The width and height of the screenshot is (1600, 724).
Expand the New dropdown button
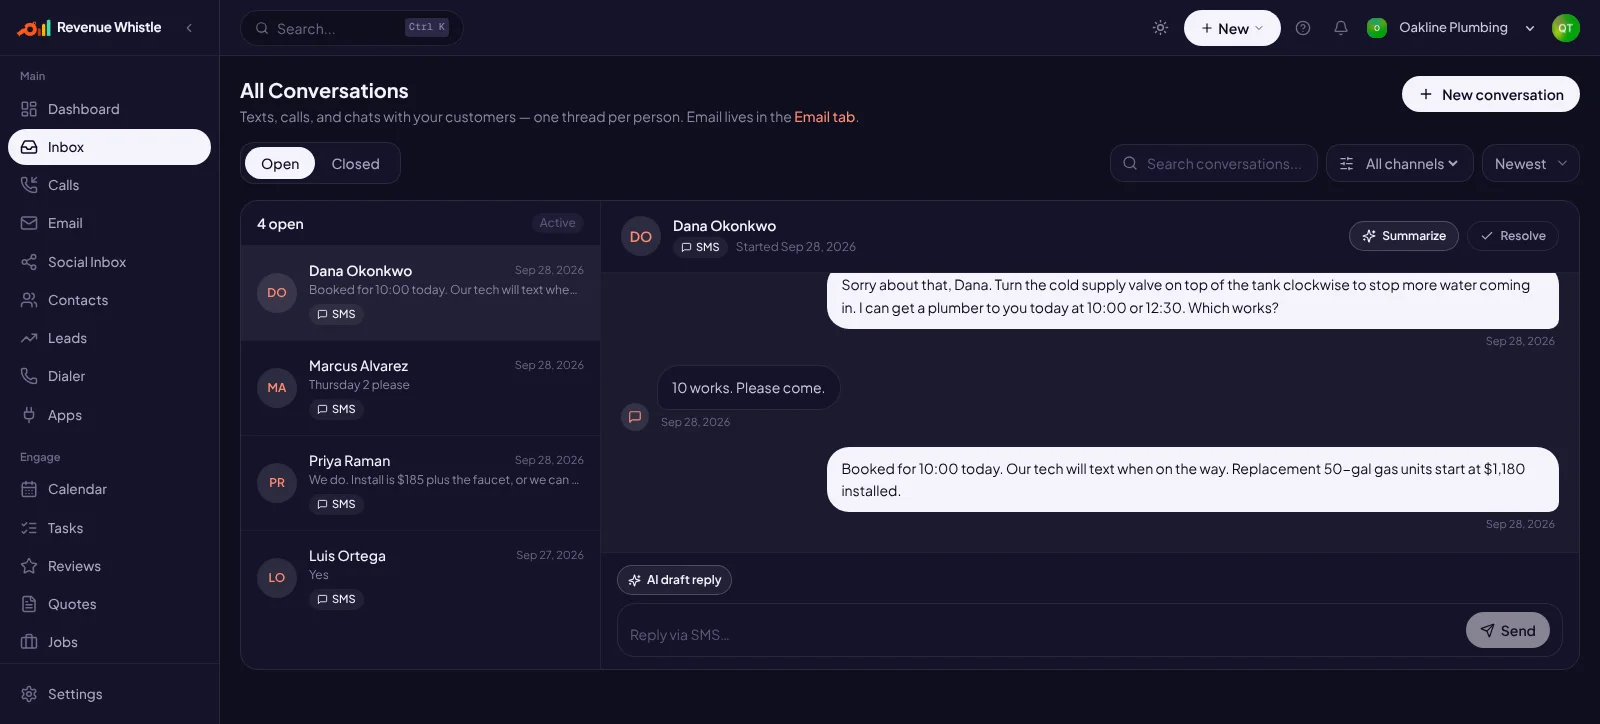click(x=1232, y=28)
